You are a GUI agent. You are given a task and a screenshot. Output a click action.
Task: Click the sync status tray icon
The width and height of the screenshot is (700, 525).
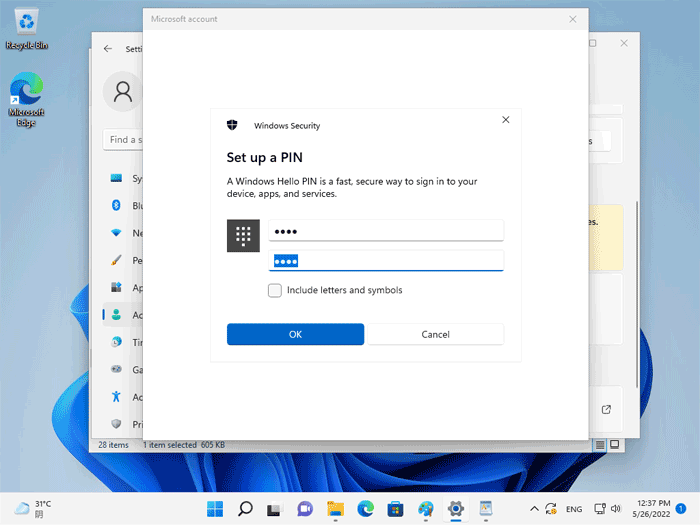(551, 509)
